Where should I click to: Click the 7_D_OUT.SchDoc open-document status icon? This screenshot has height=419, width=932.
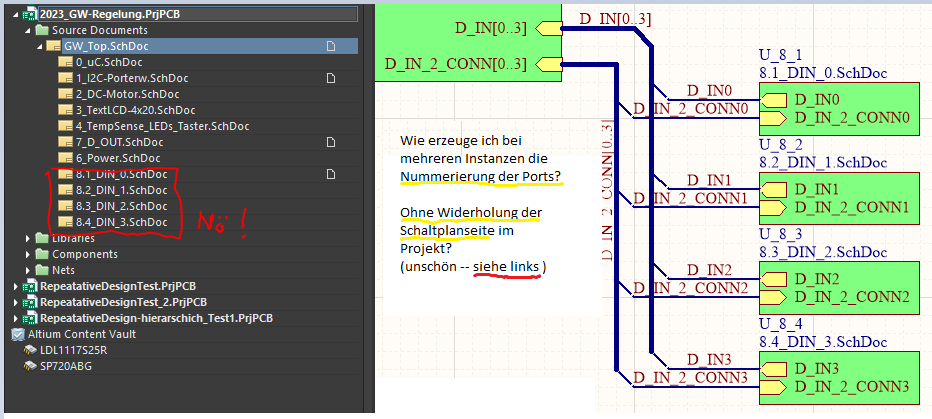332,142
